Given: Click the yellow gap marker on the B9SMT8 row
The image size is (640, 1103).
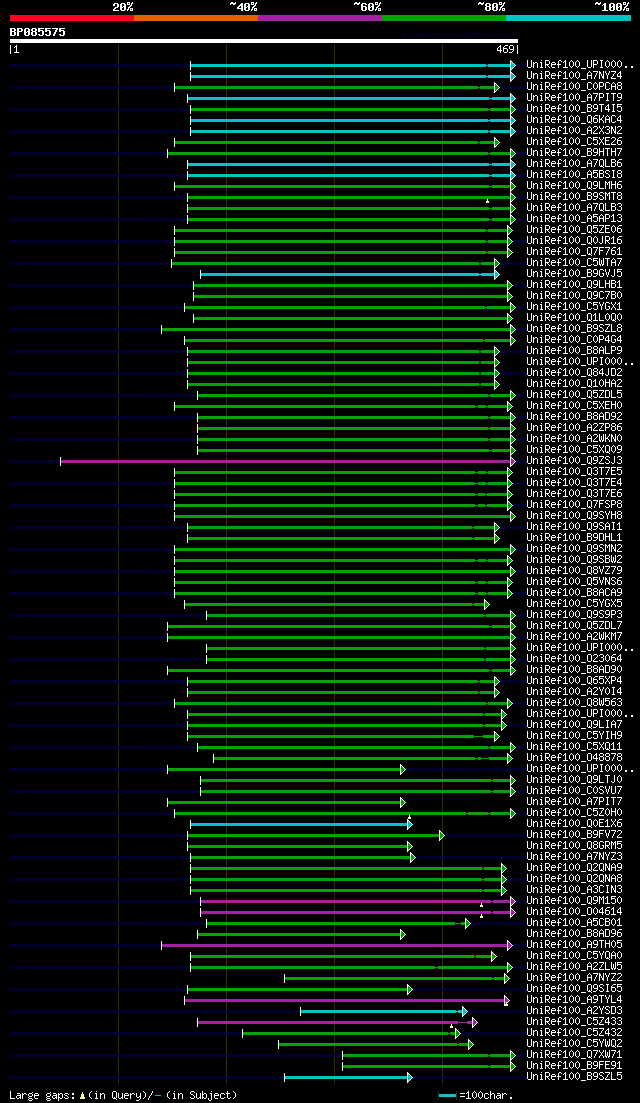Looking at the screenshot, I should (487, 201).
